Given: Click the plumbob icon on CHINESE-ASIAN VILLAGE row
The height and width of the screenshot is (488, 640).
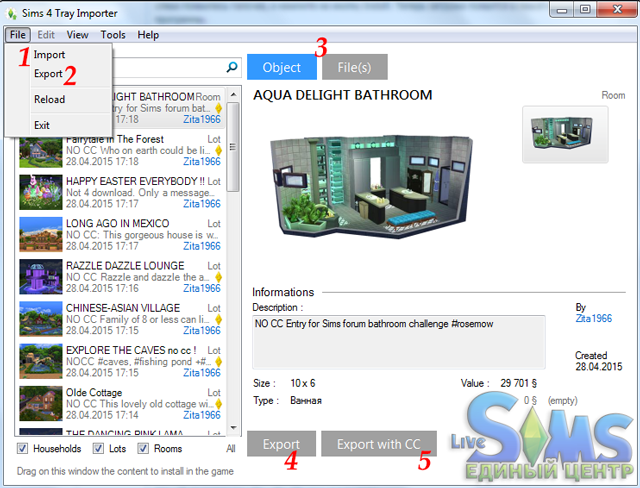Looking at the screenshot, I should coord(218,319).
